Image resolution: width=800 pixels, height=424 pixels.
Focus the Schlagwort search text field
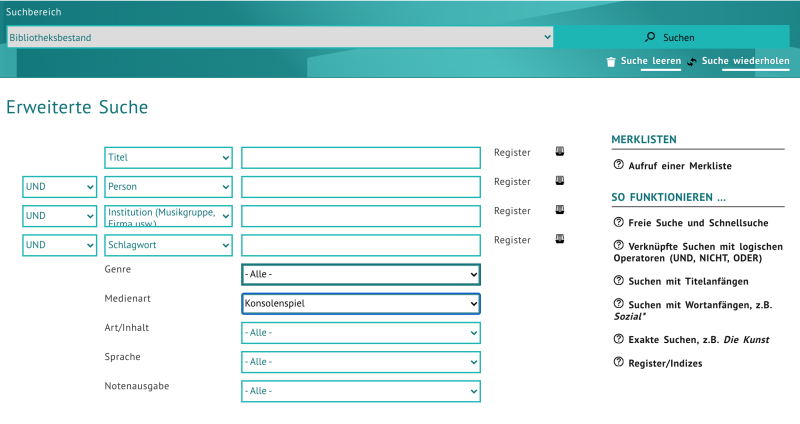pyautogui.click(x=360, y=245)
